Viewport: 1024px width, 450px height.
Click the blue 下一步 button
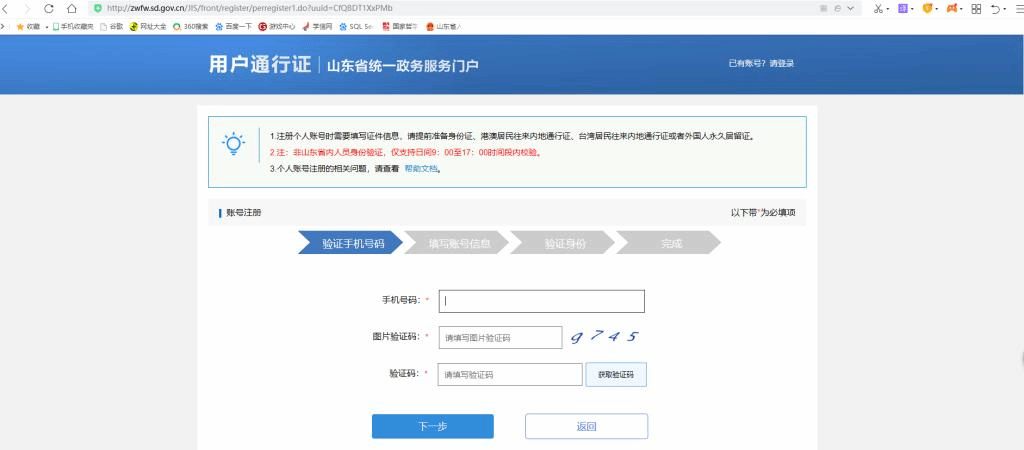(432, 426)
